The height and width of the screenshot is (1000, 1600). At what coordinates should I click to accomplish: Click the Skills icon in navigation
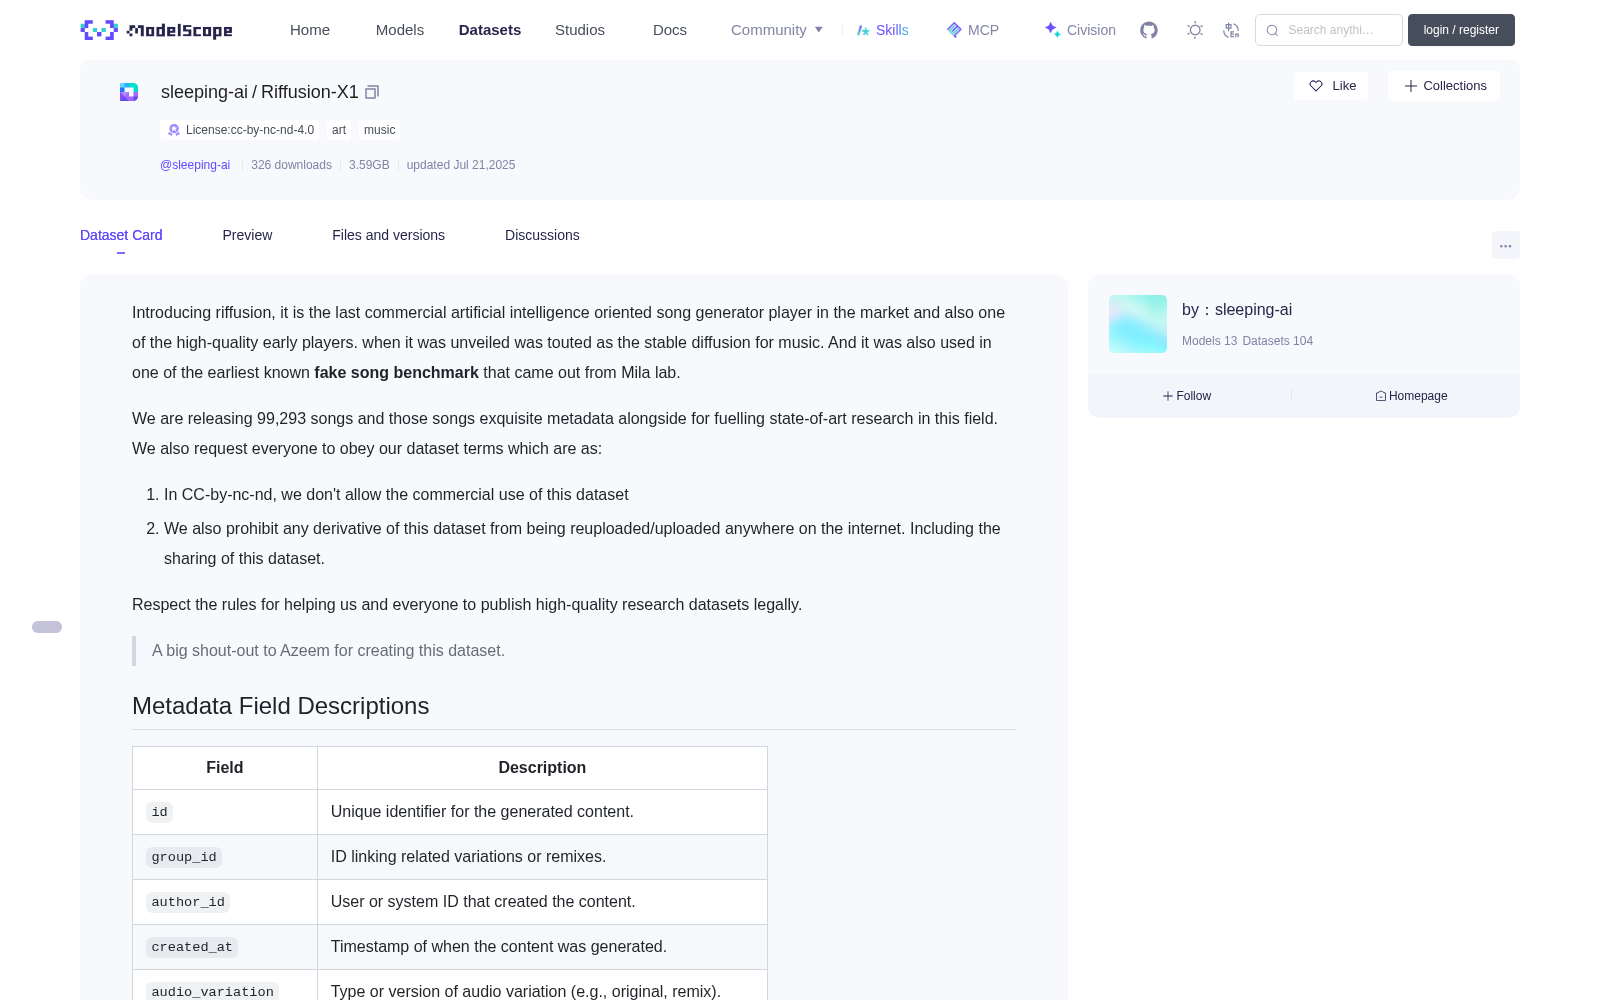point(863,30)
